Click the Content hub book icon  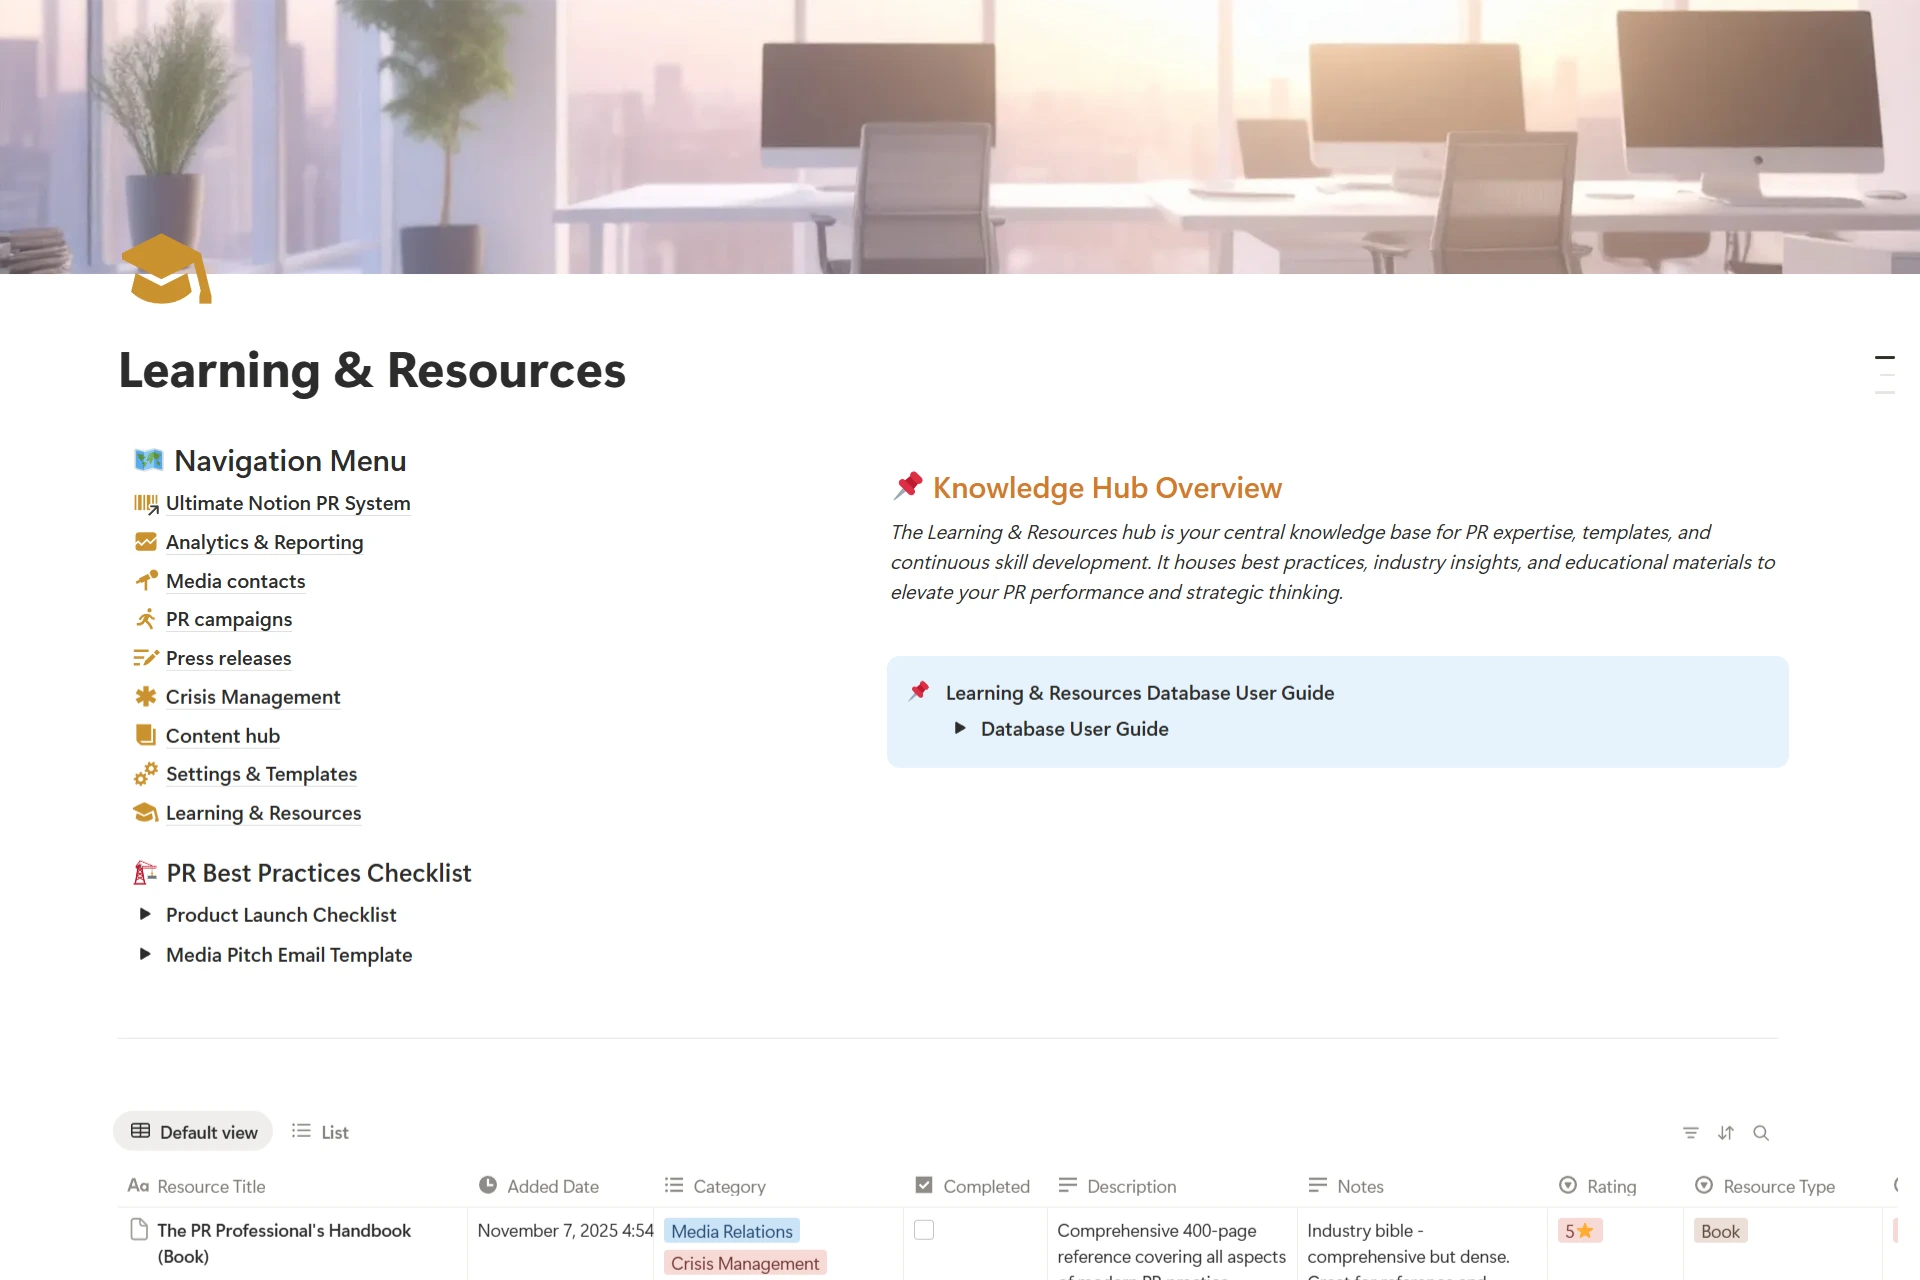[146, 736]
